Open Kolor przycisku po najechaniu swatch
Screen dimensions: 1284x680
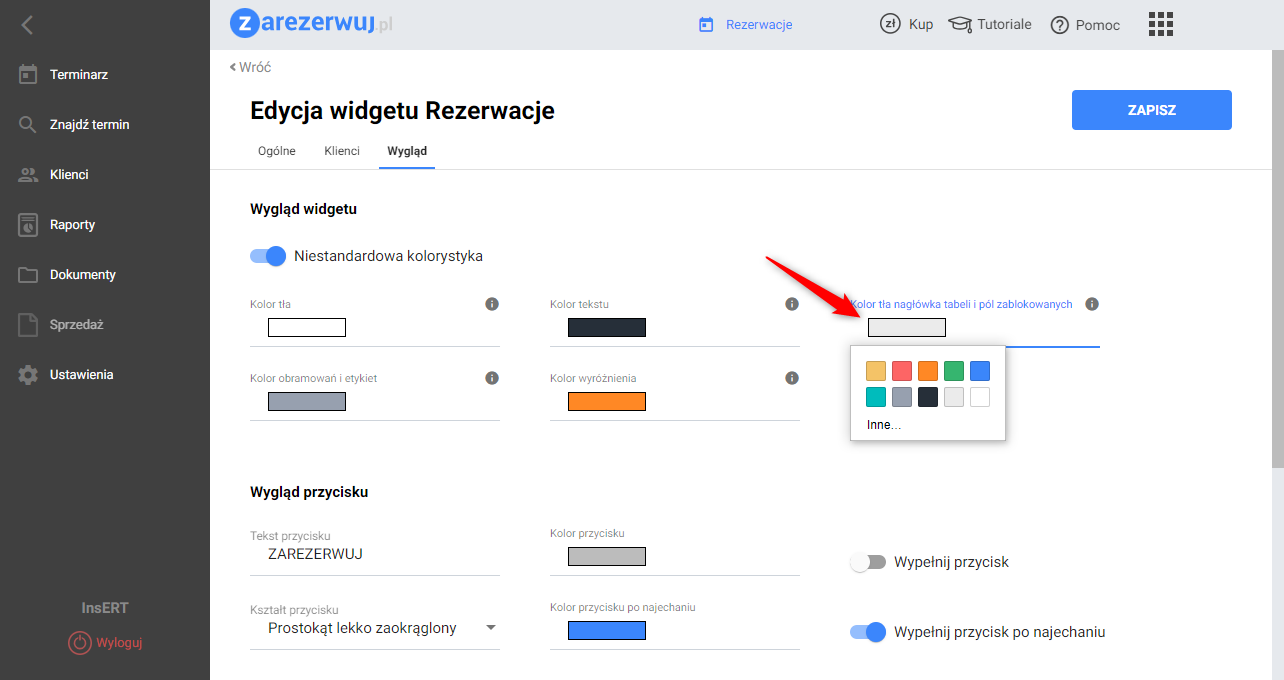607,630
